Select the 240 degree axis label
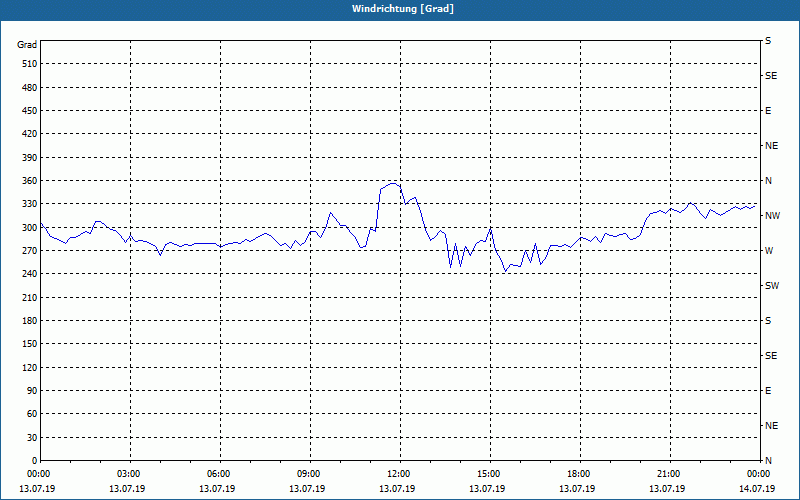Viewport: 800px width, 500px height. click(30, 274)
